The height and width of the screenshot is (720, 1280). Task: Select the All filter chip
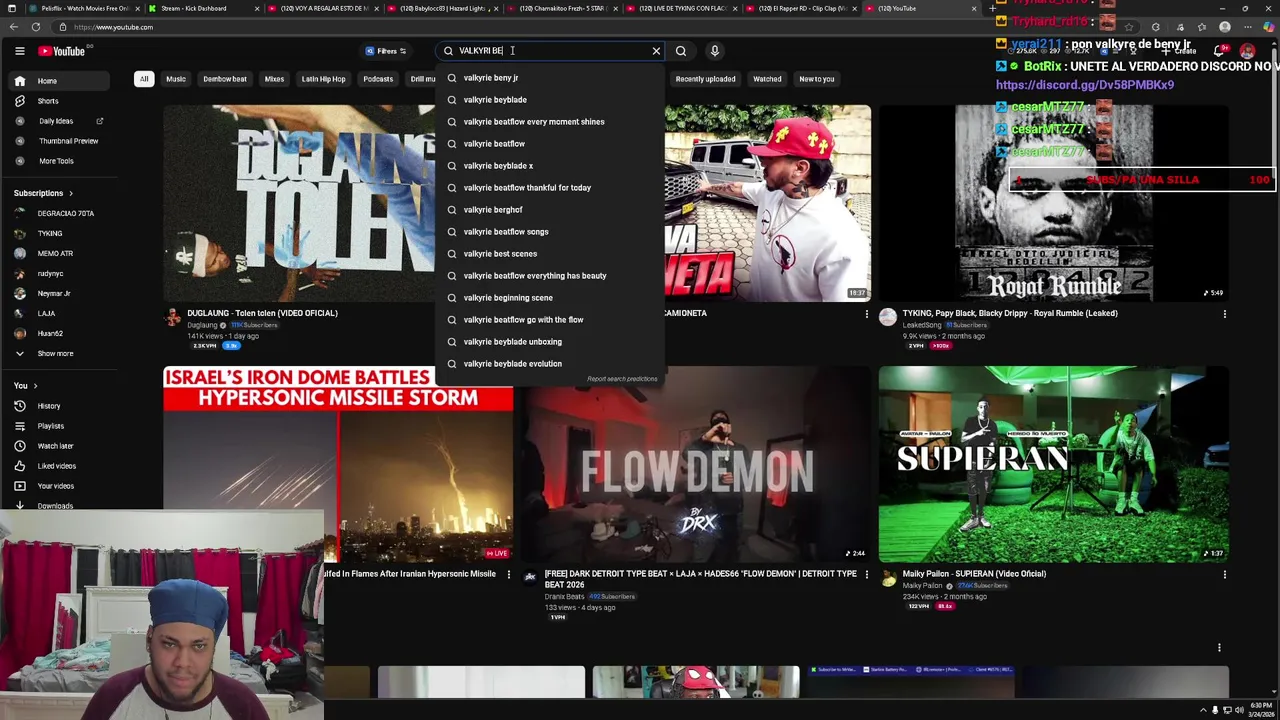(144, 79)
